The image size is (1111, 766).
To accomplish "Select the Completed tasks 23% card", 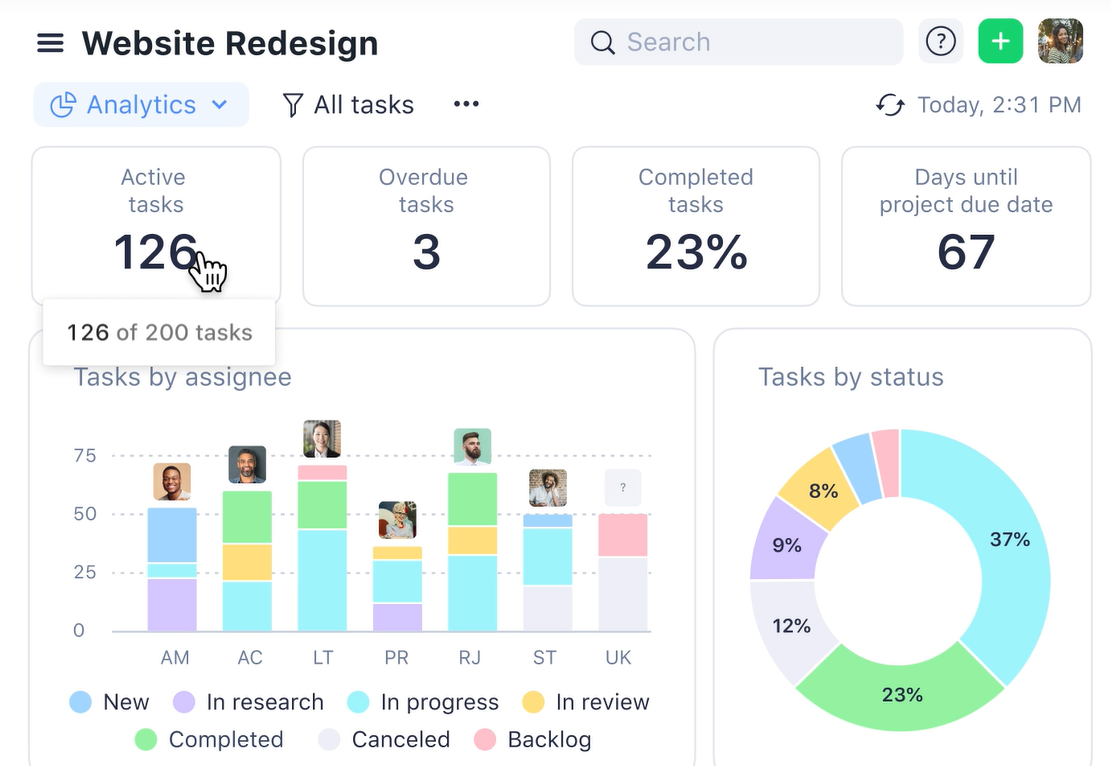I will 696,226.
